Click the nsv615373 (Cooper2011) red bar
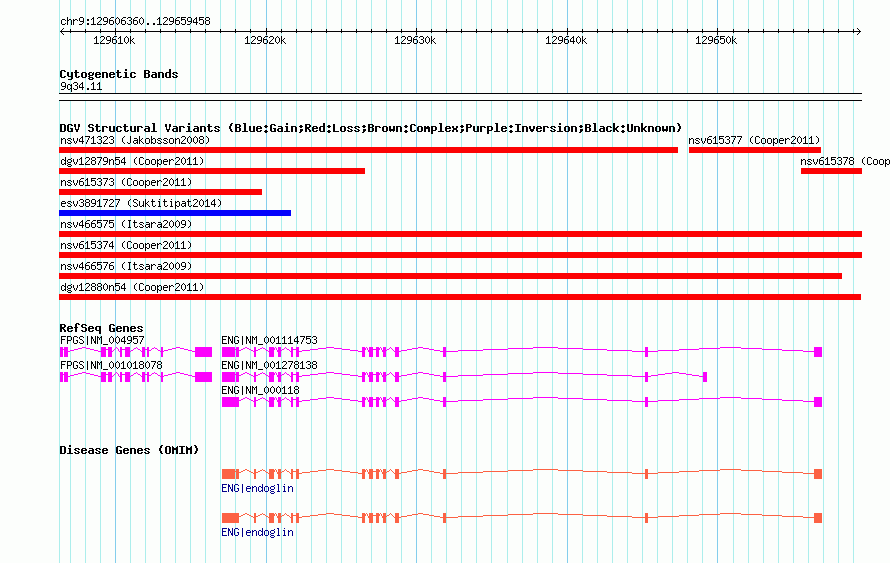 click(x=161, y=192)
